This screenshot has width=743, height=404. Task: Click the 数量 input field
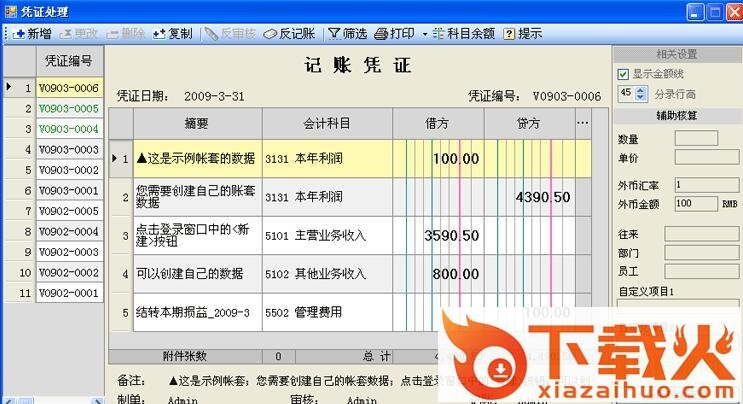click(x=696, y=138)
